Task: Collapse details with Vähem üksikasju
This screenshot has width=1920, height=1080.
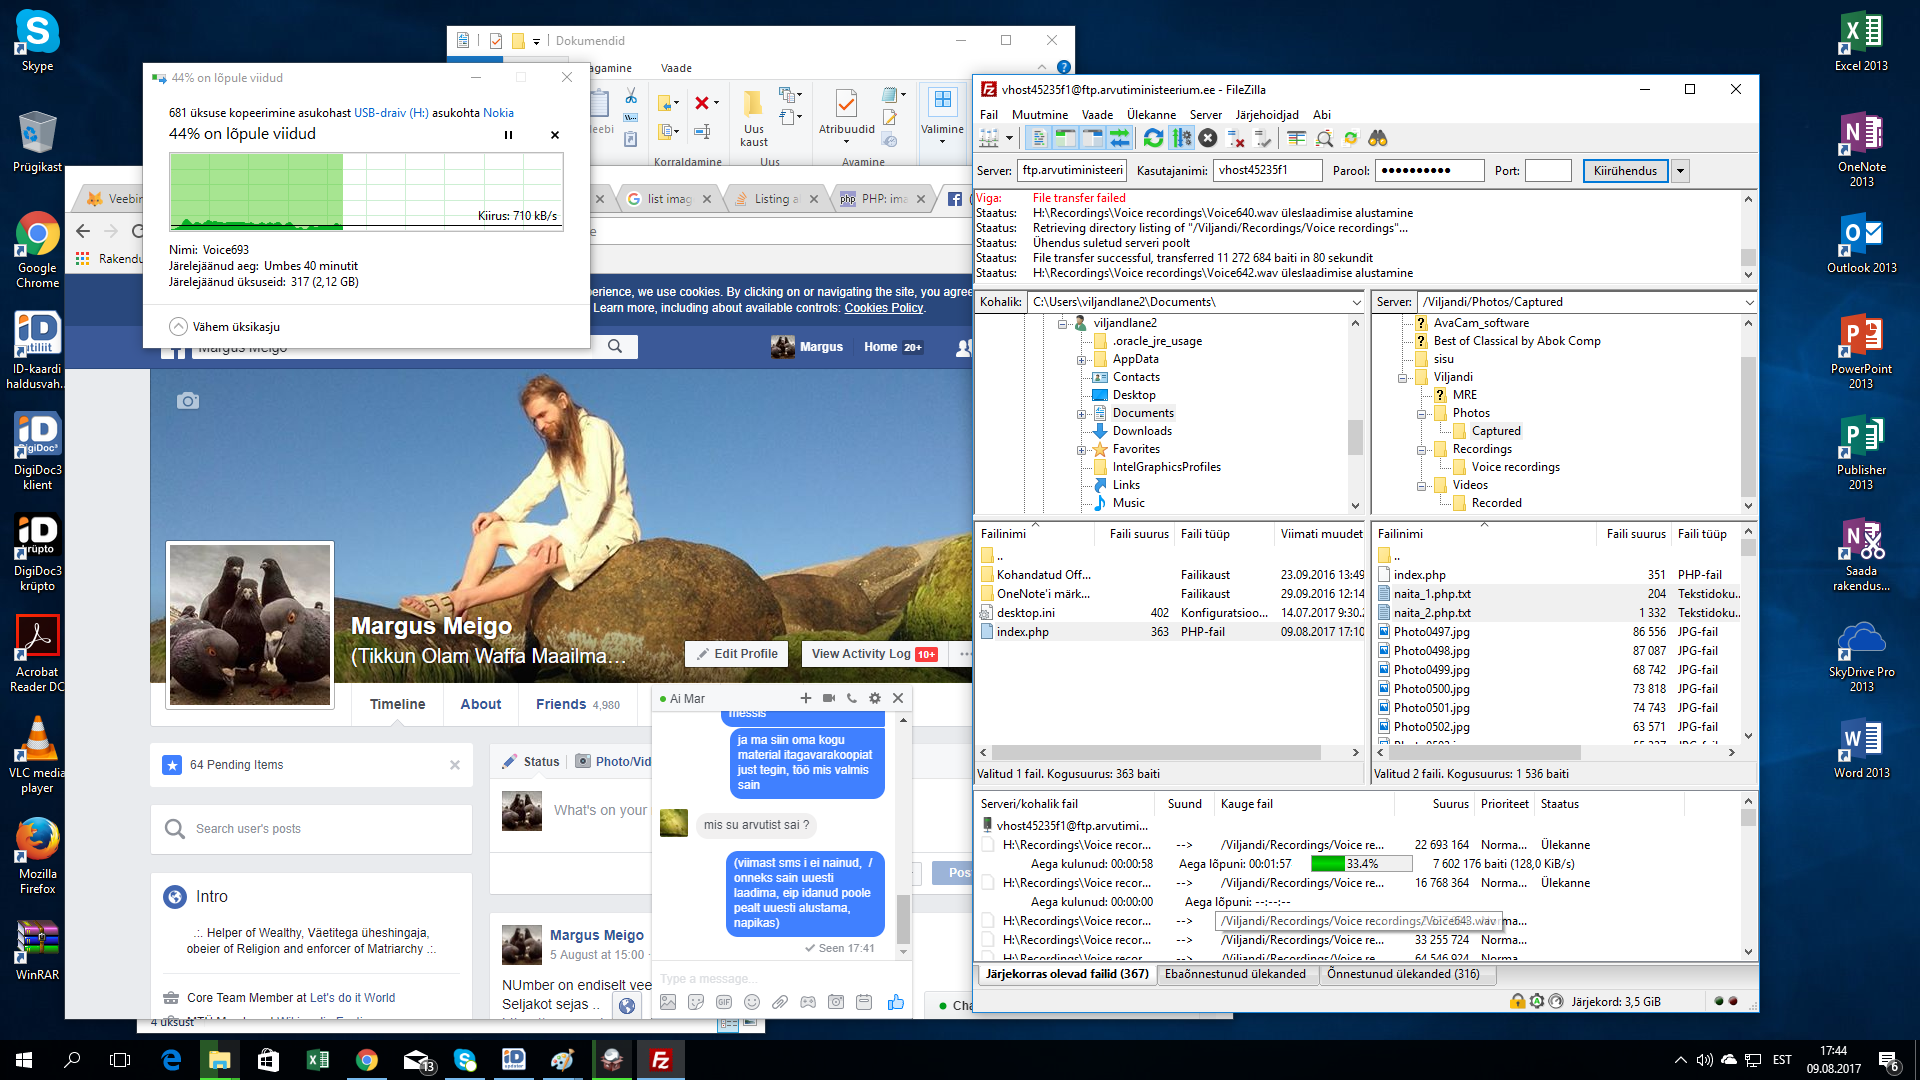Action: point(225,327)
